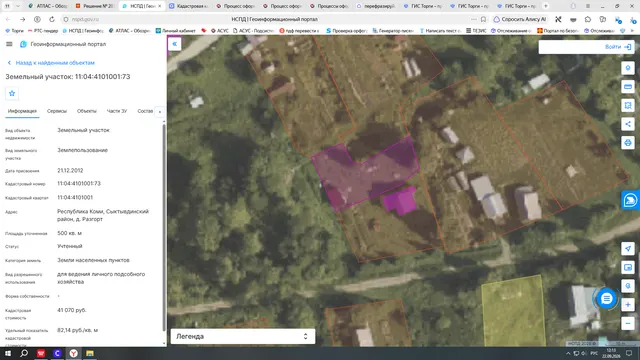
Task: Open the hamburger menu of the portal
Action: [9, 44]
